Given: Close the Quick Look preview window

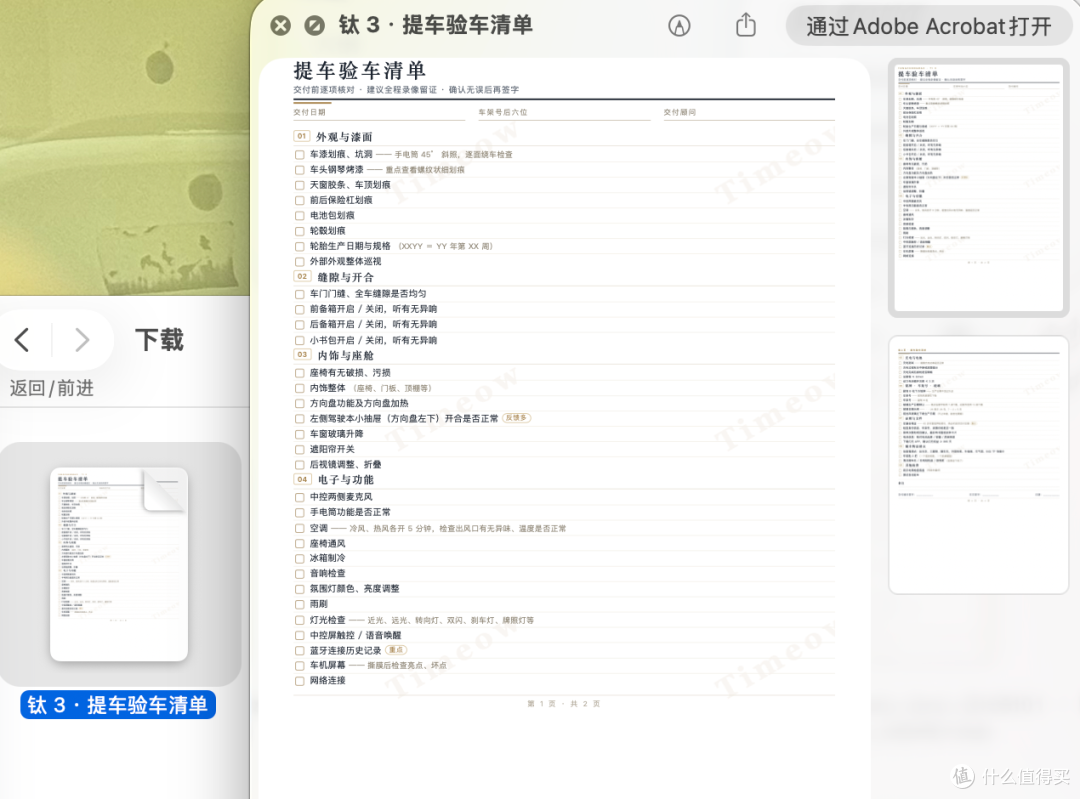Looking at the screenshot, I should 280,26.
